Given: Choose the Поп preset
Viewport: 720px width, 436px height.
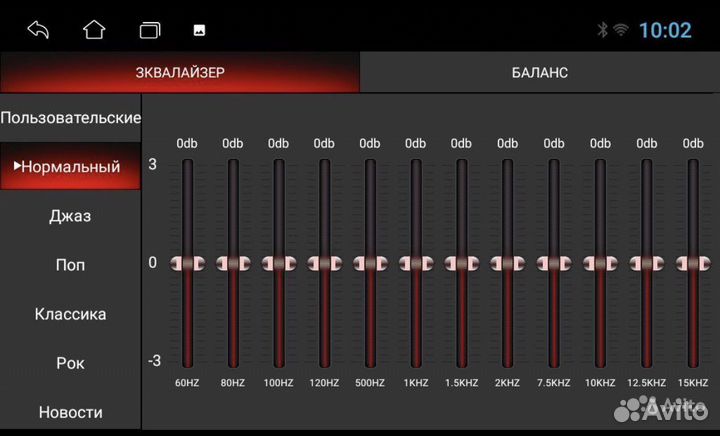Looking at the screenshot, I should tap(70, 265).
